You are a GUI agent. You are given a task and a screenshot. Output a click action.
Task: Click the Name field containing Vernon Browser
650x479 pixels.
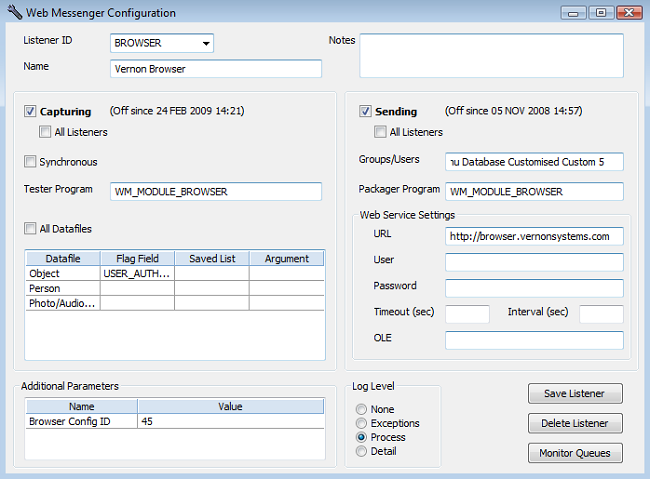(x=216, y=69)
